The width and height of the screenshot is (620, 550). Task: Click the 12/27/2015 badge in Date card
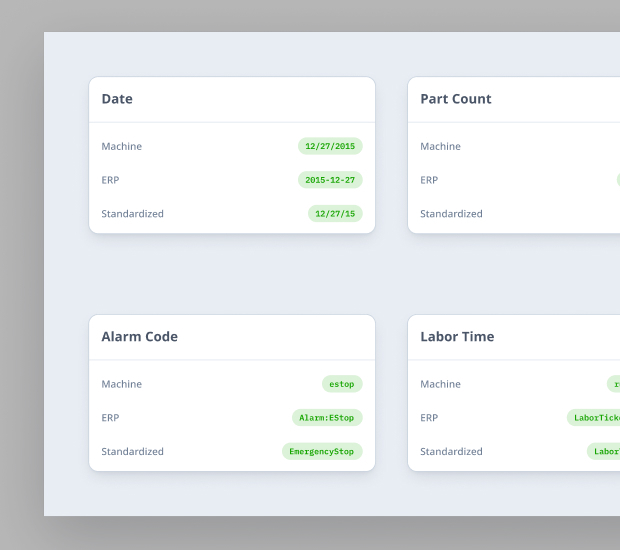tap(330, 146)
